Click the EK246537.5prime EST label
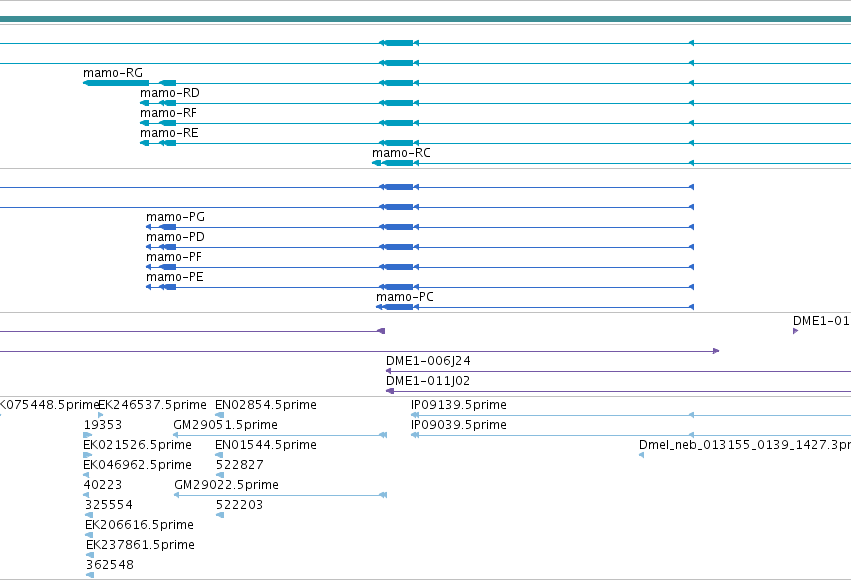The image size is (851, 580). click(152, 405)
